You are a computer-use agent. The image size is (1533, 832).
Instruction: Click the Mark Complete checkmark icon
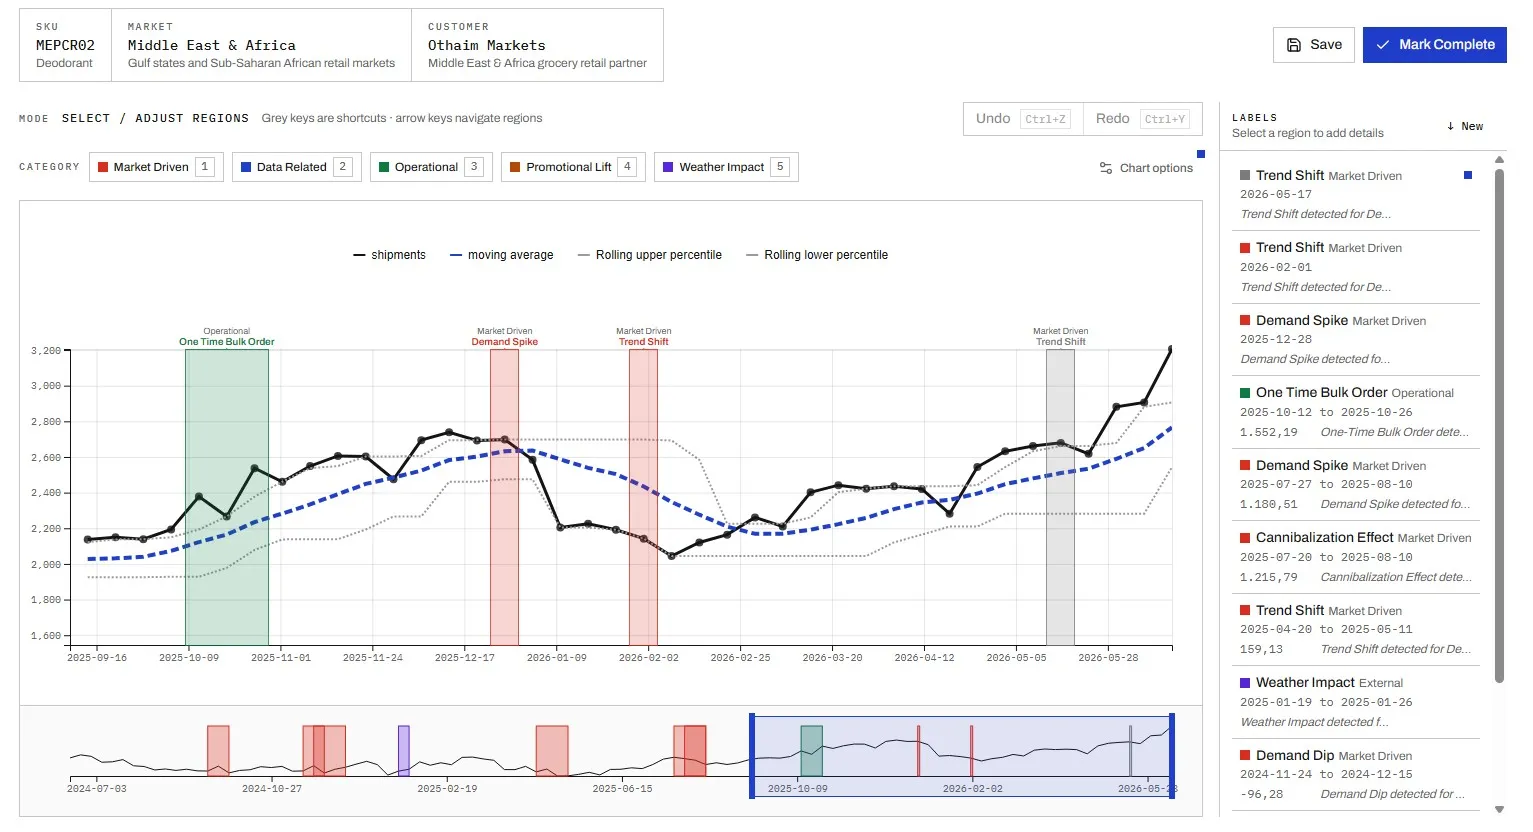[x=1383, y=45]
